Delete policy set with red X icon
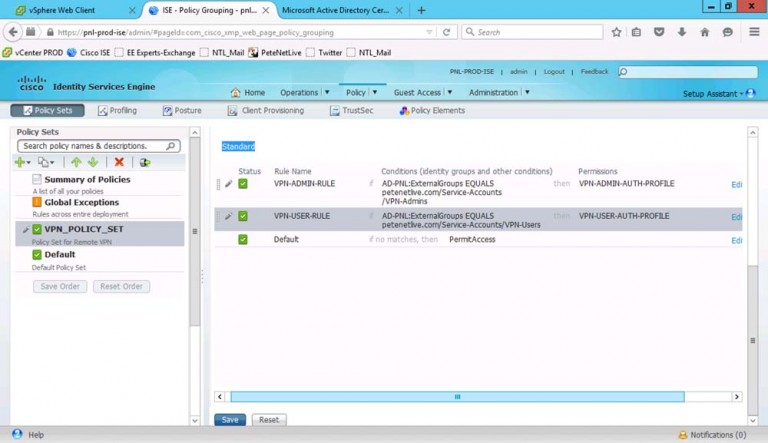 click(x=119, y=162)
